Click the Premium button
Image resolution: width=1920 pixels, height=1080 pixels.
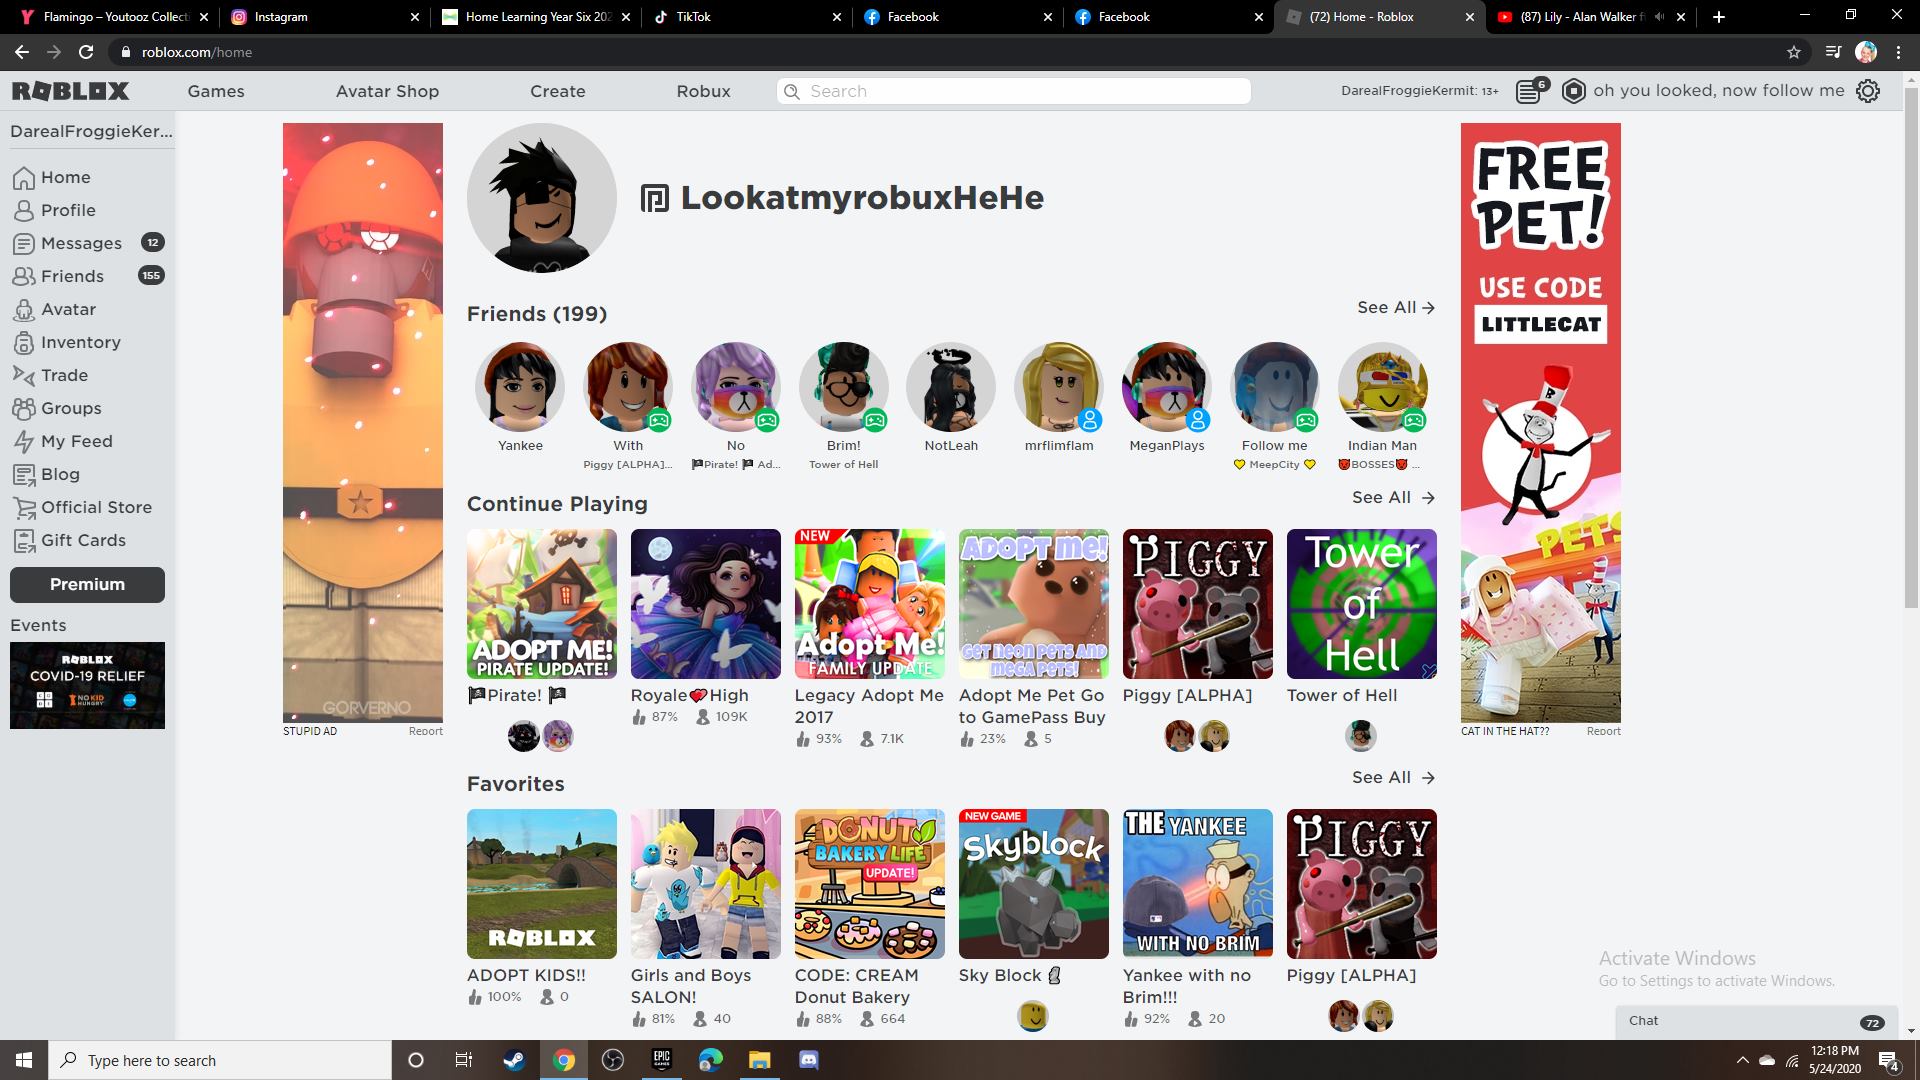point(87,585)
